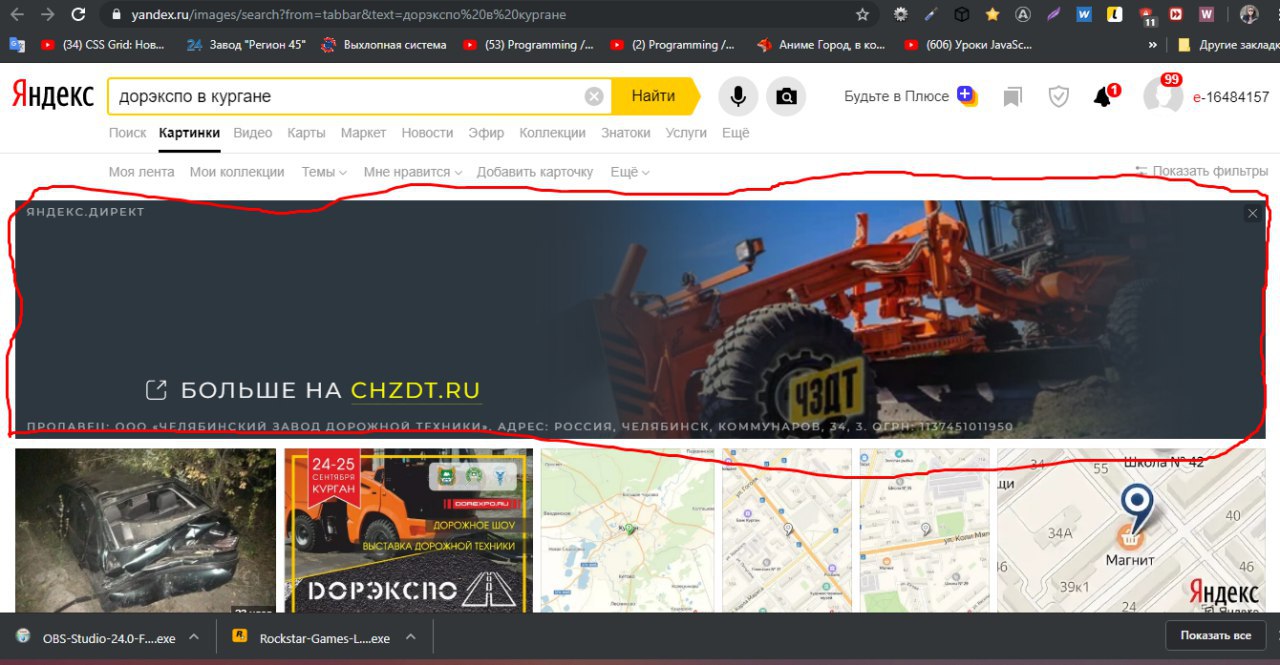Open the circled A extension icon
The width and height of the screenshot is (1280, 665).
tap(1023, 15)
